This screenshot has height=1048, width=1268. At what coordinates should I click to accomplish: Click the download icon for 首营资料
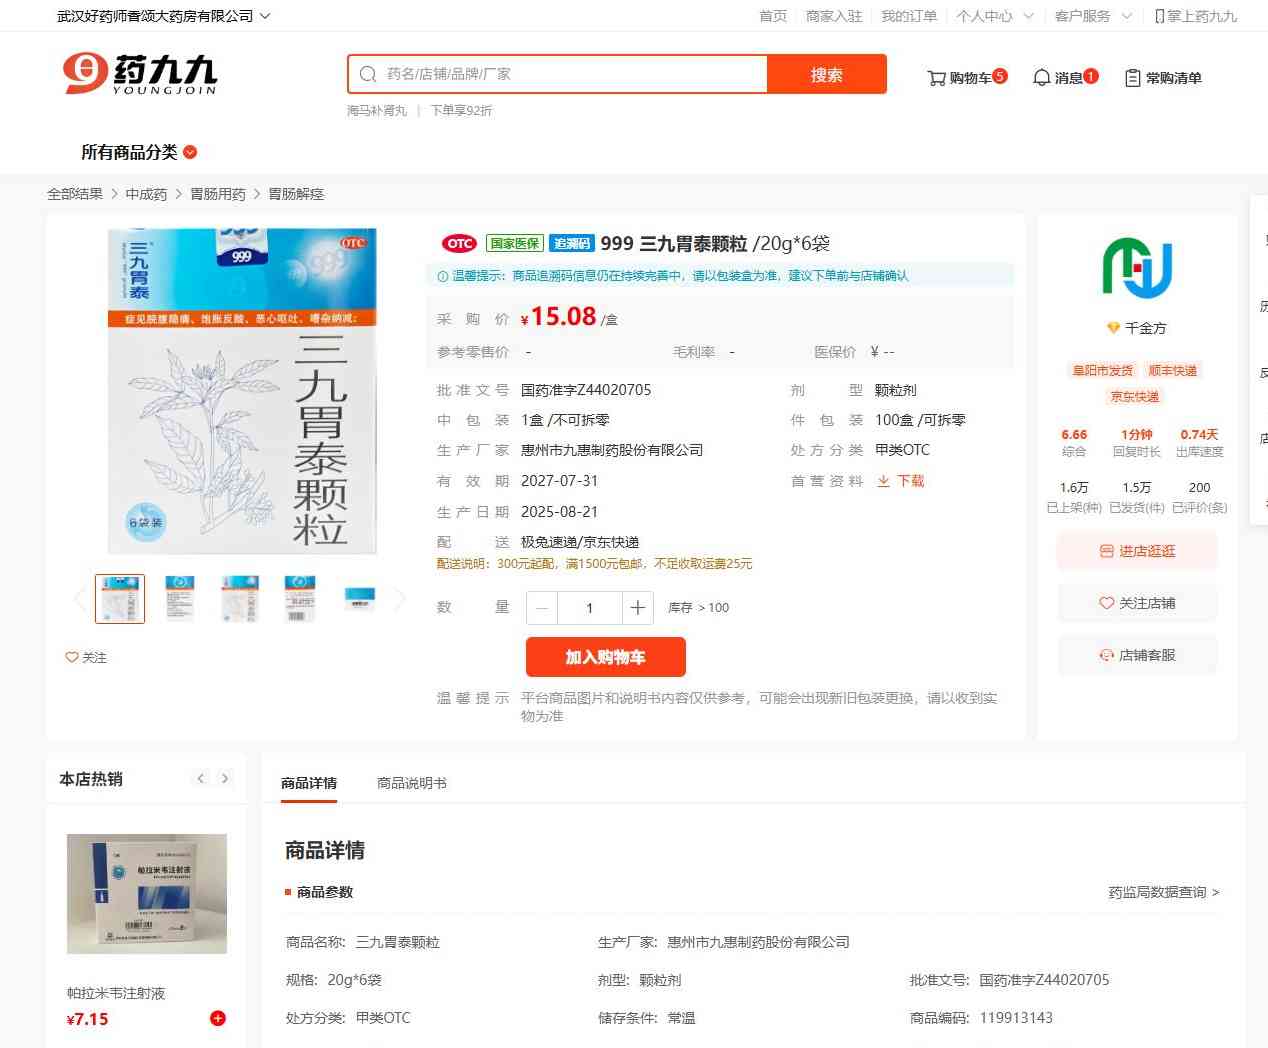click(x=883, y=481)
